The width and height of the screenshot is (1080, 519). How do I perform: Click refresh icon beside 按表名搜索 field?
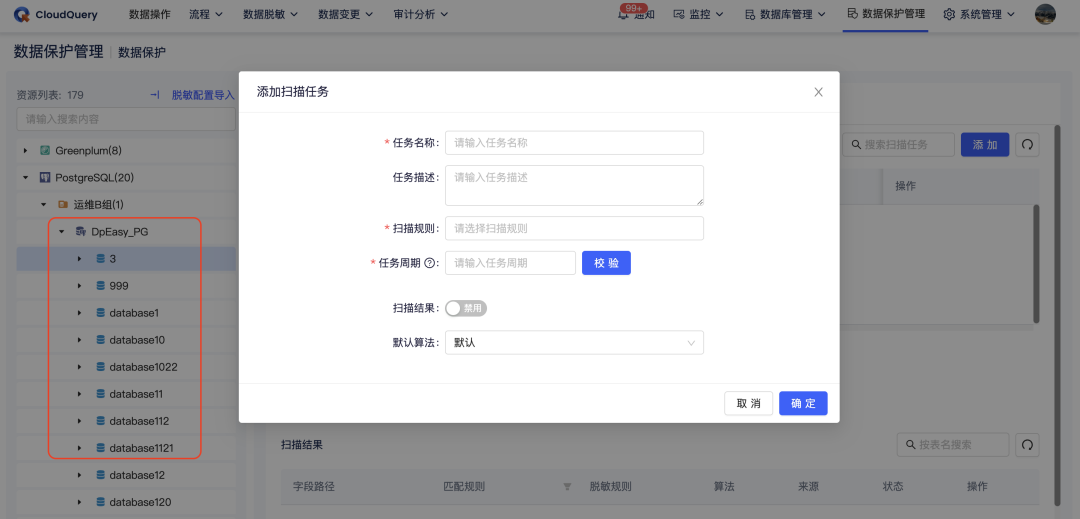click(1027, 445)
